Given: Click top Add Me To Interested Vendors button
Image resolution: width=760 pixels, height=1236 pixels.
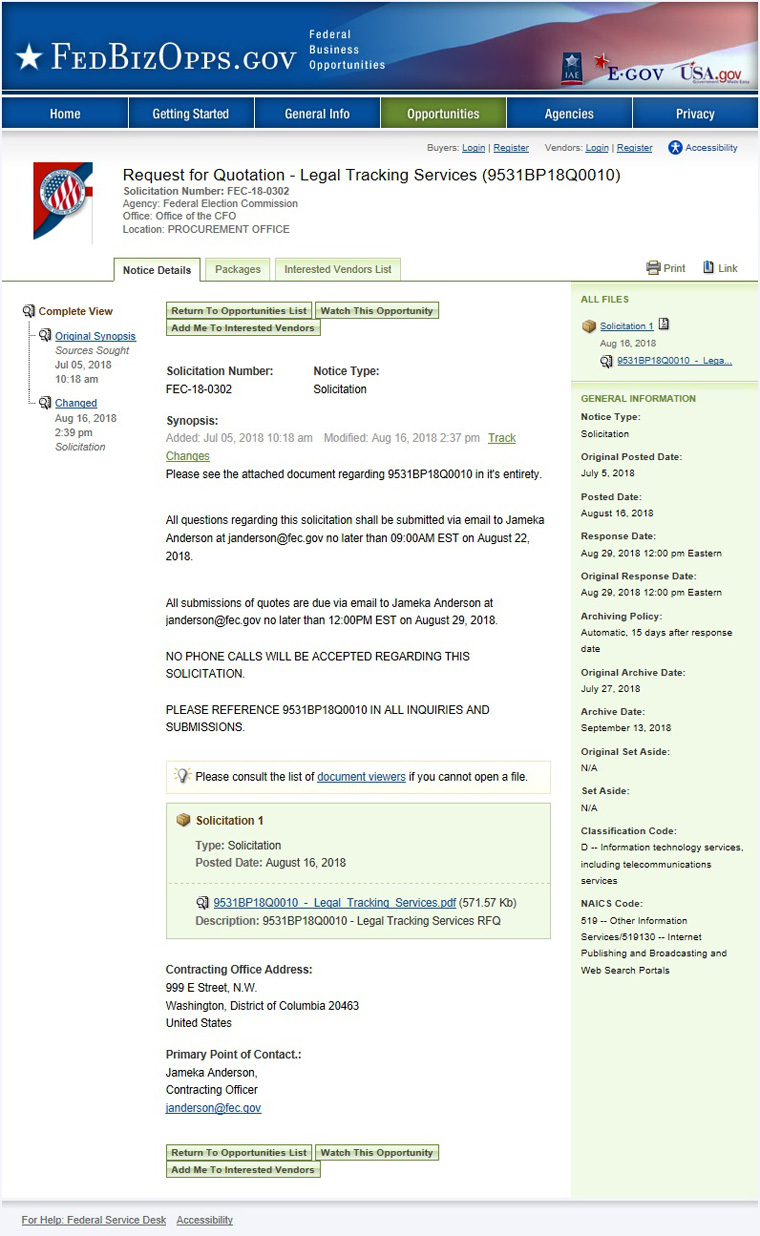Looking at the screenshot, I should 243,328.
